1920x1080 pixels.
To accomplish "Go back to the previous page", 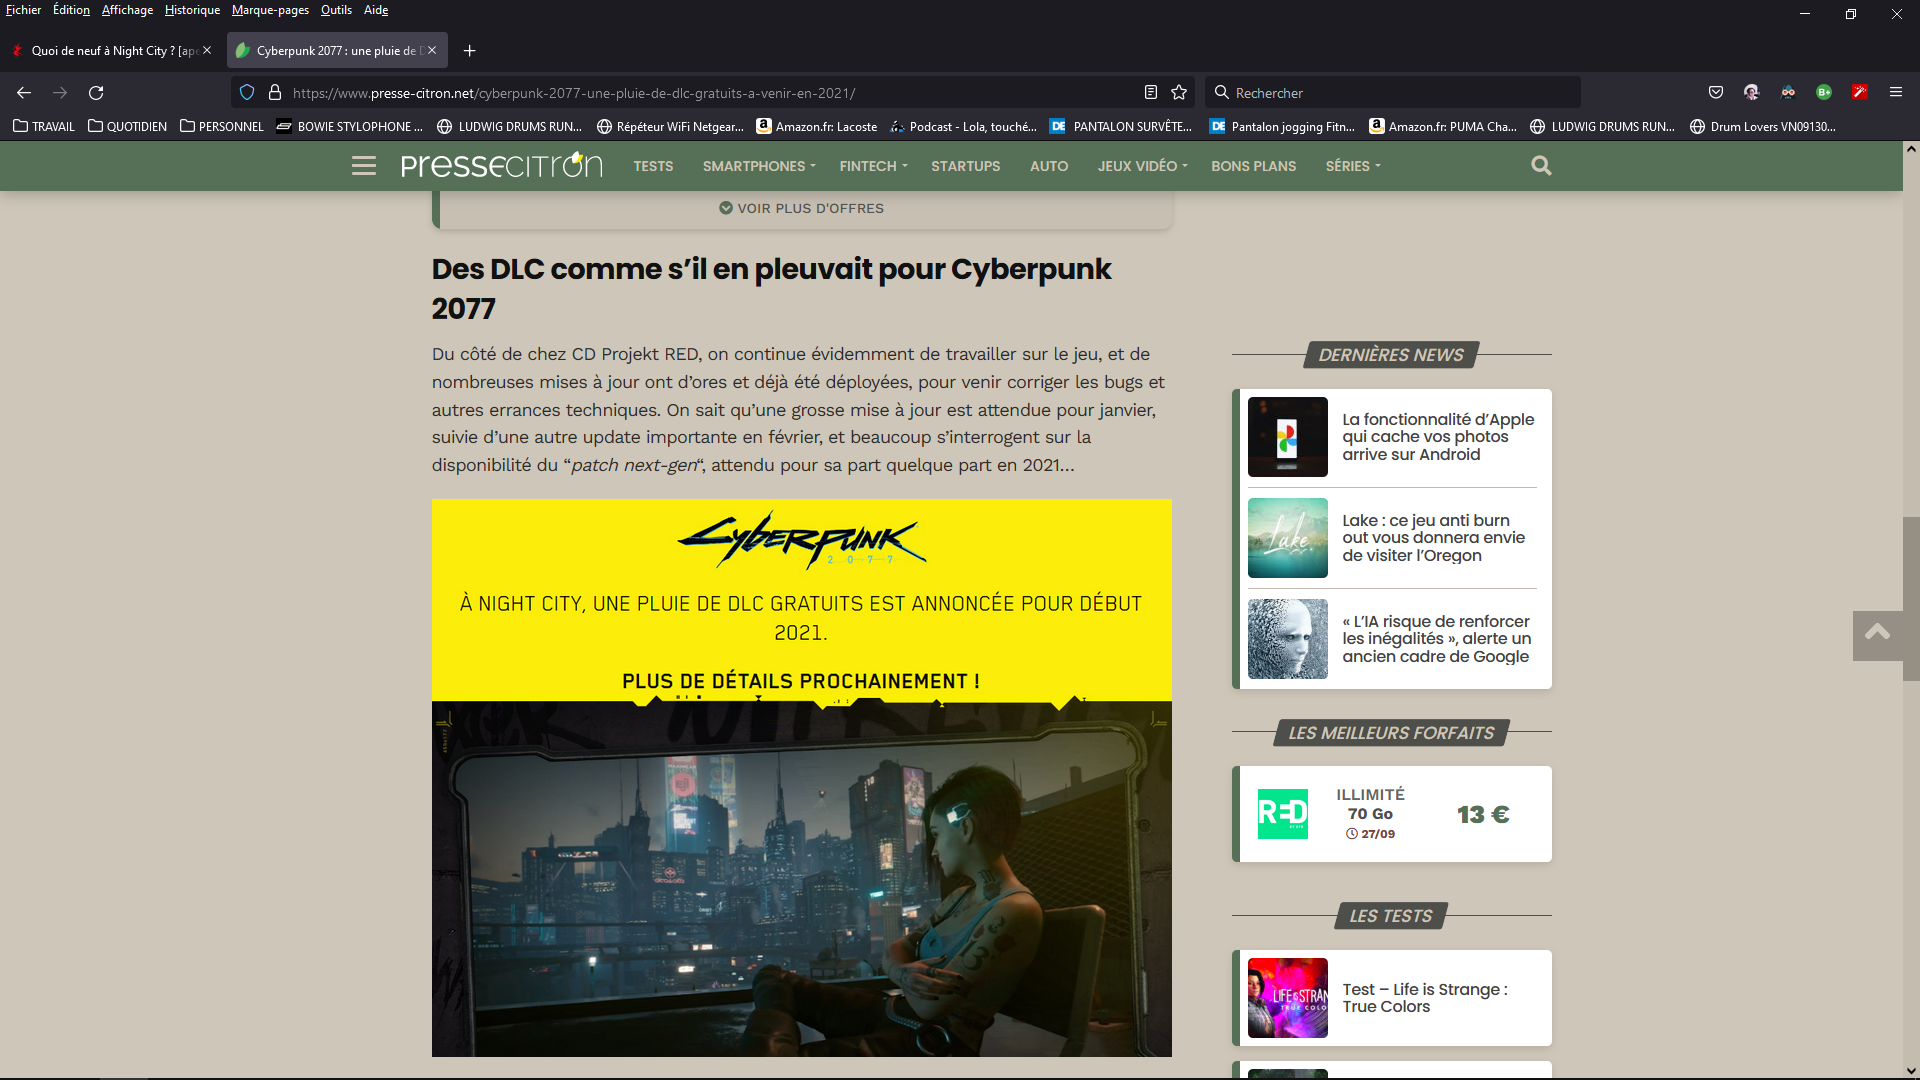I will pos(24,93).
